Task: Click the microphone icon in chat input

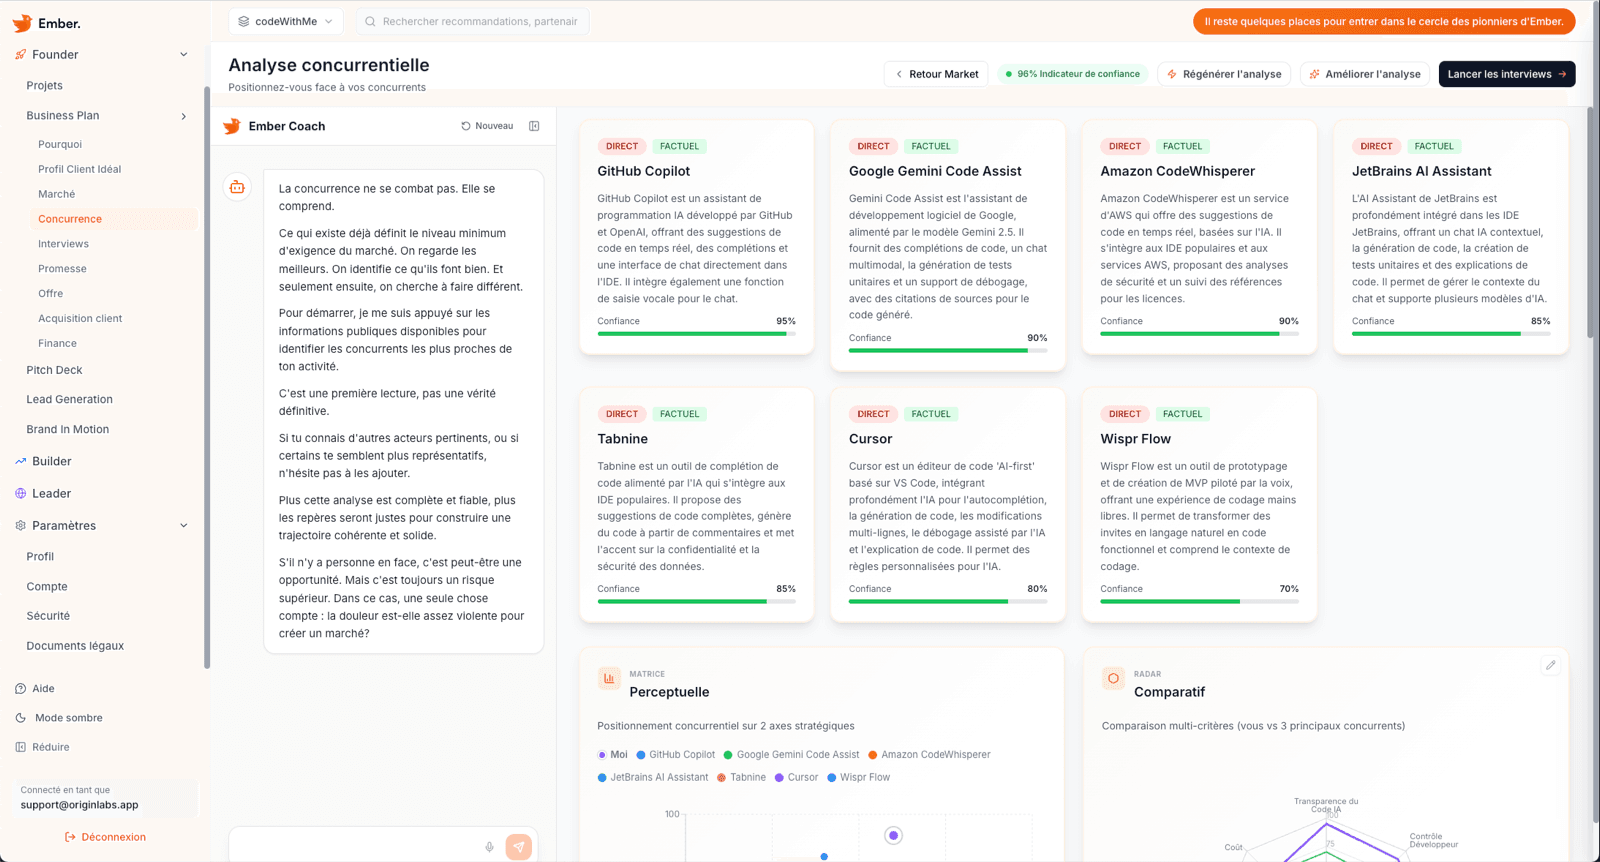Action: pyautogui.click(x=490, y=847)
